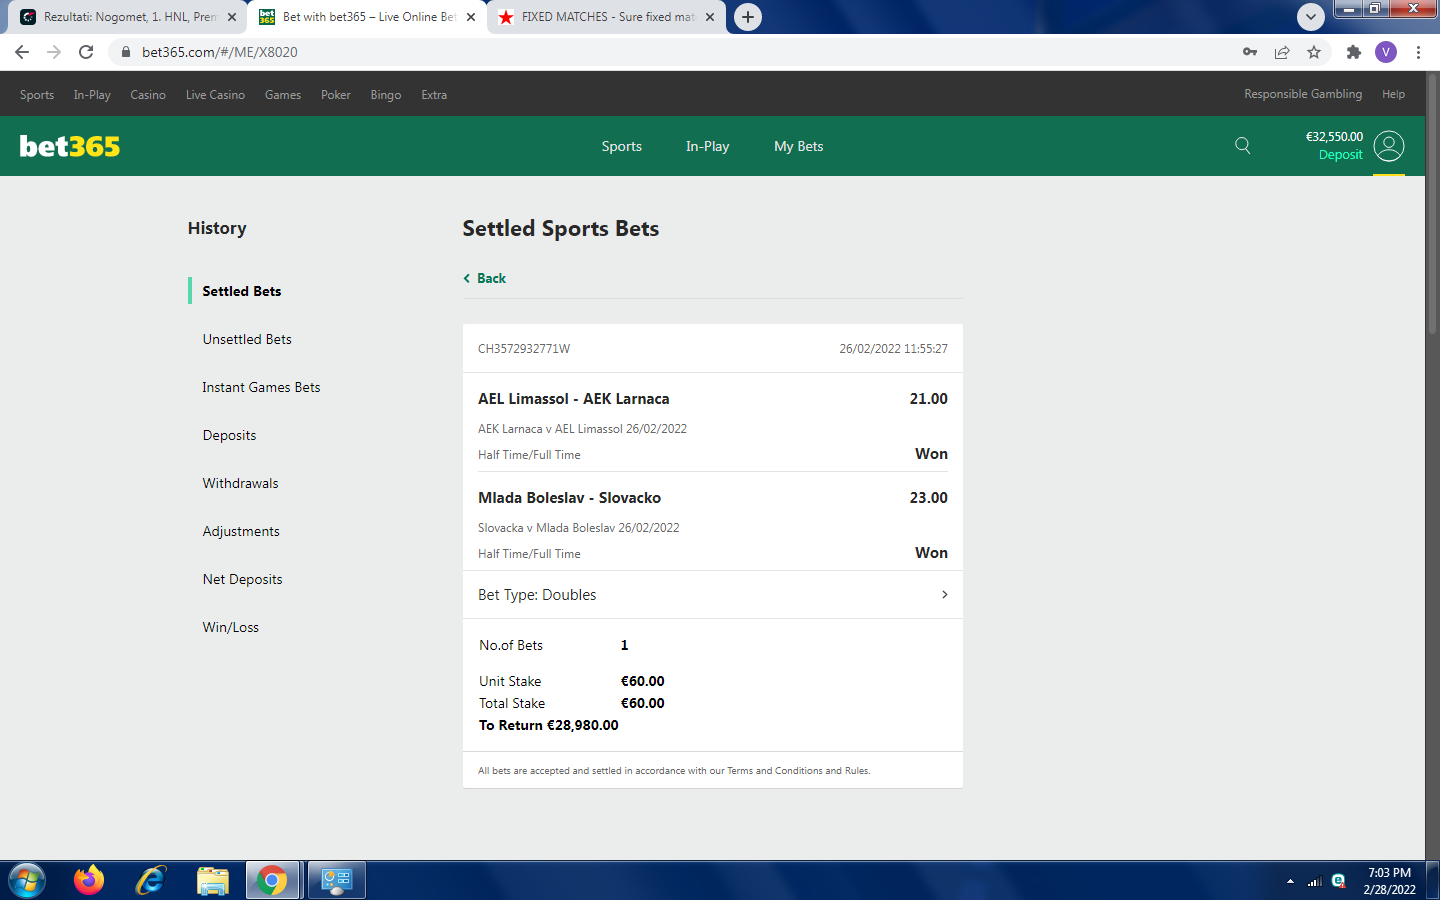Reload the page with the refresh icon
Image resolution: width=1440 pixels, height=900 pixels.
[x=86, y=52]
